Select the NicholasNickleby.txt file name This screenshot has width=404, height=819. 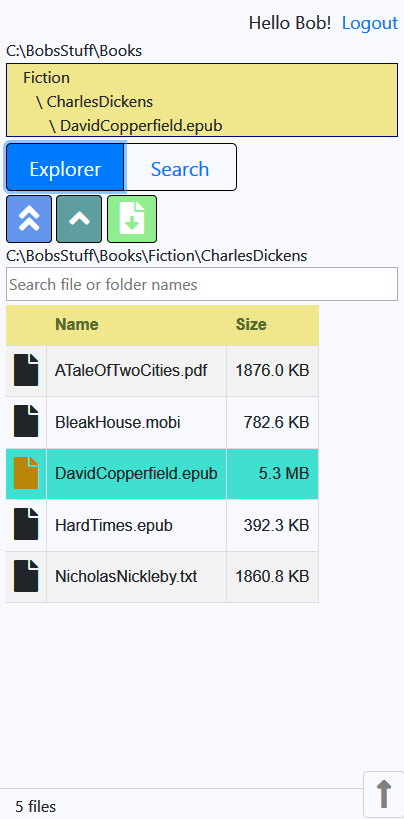pyautogui.click(x=126, y=577)
